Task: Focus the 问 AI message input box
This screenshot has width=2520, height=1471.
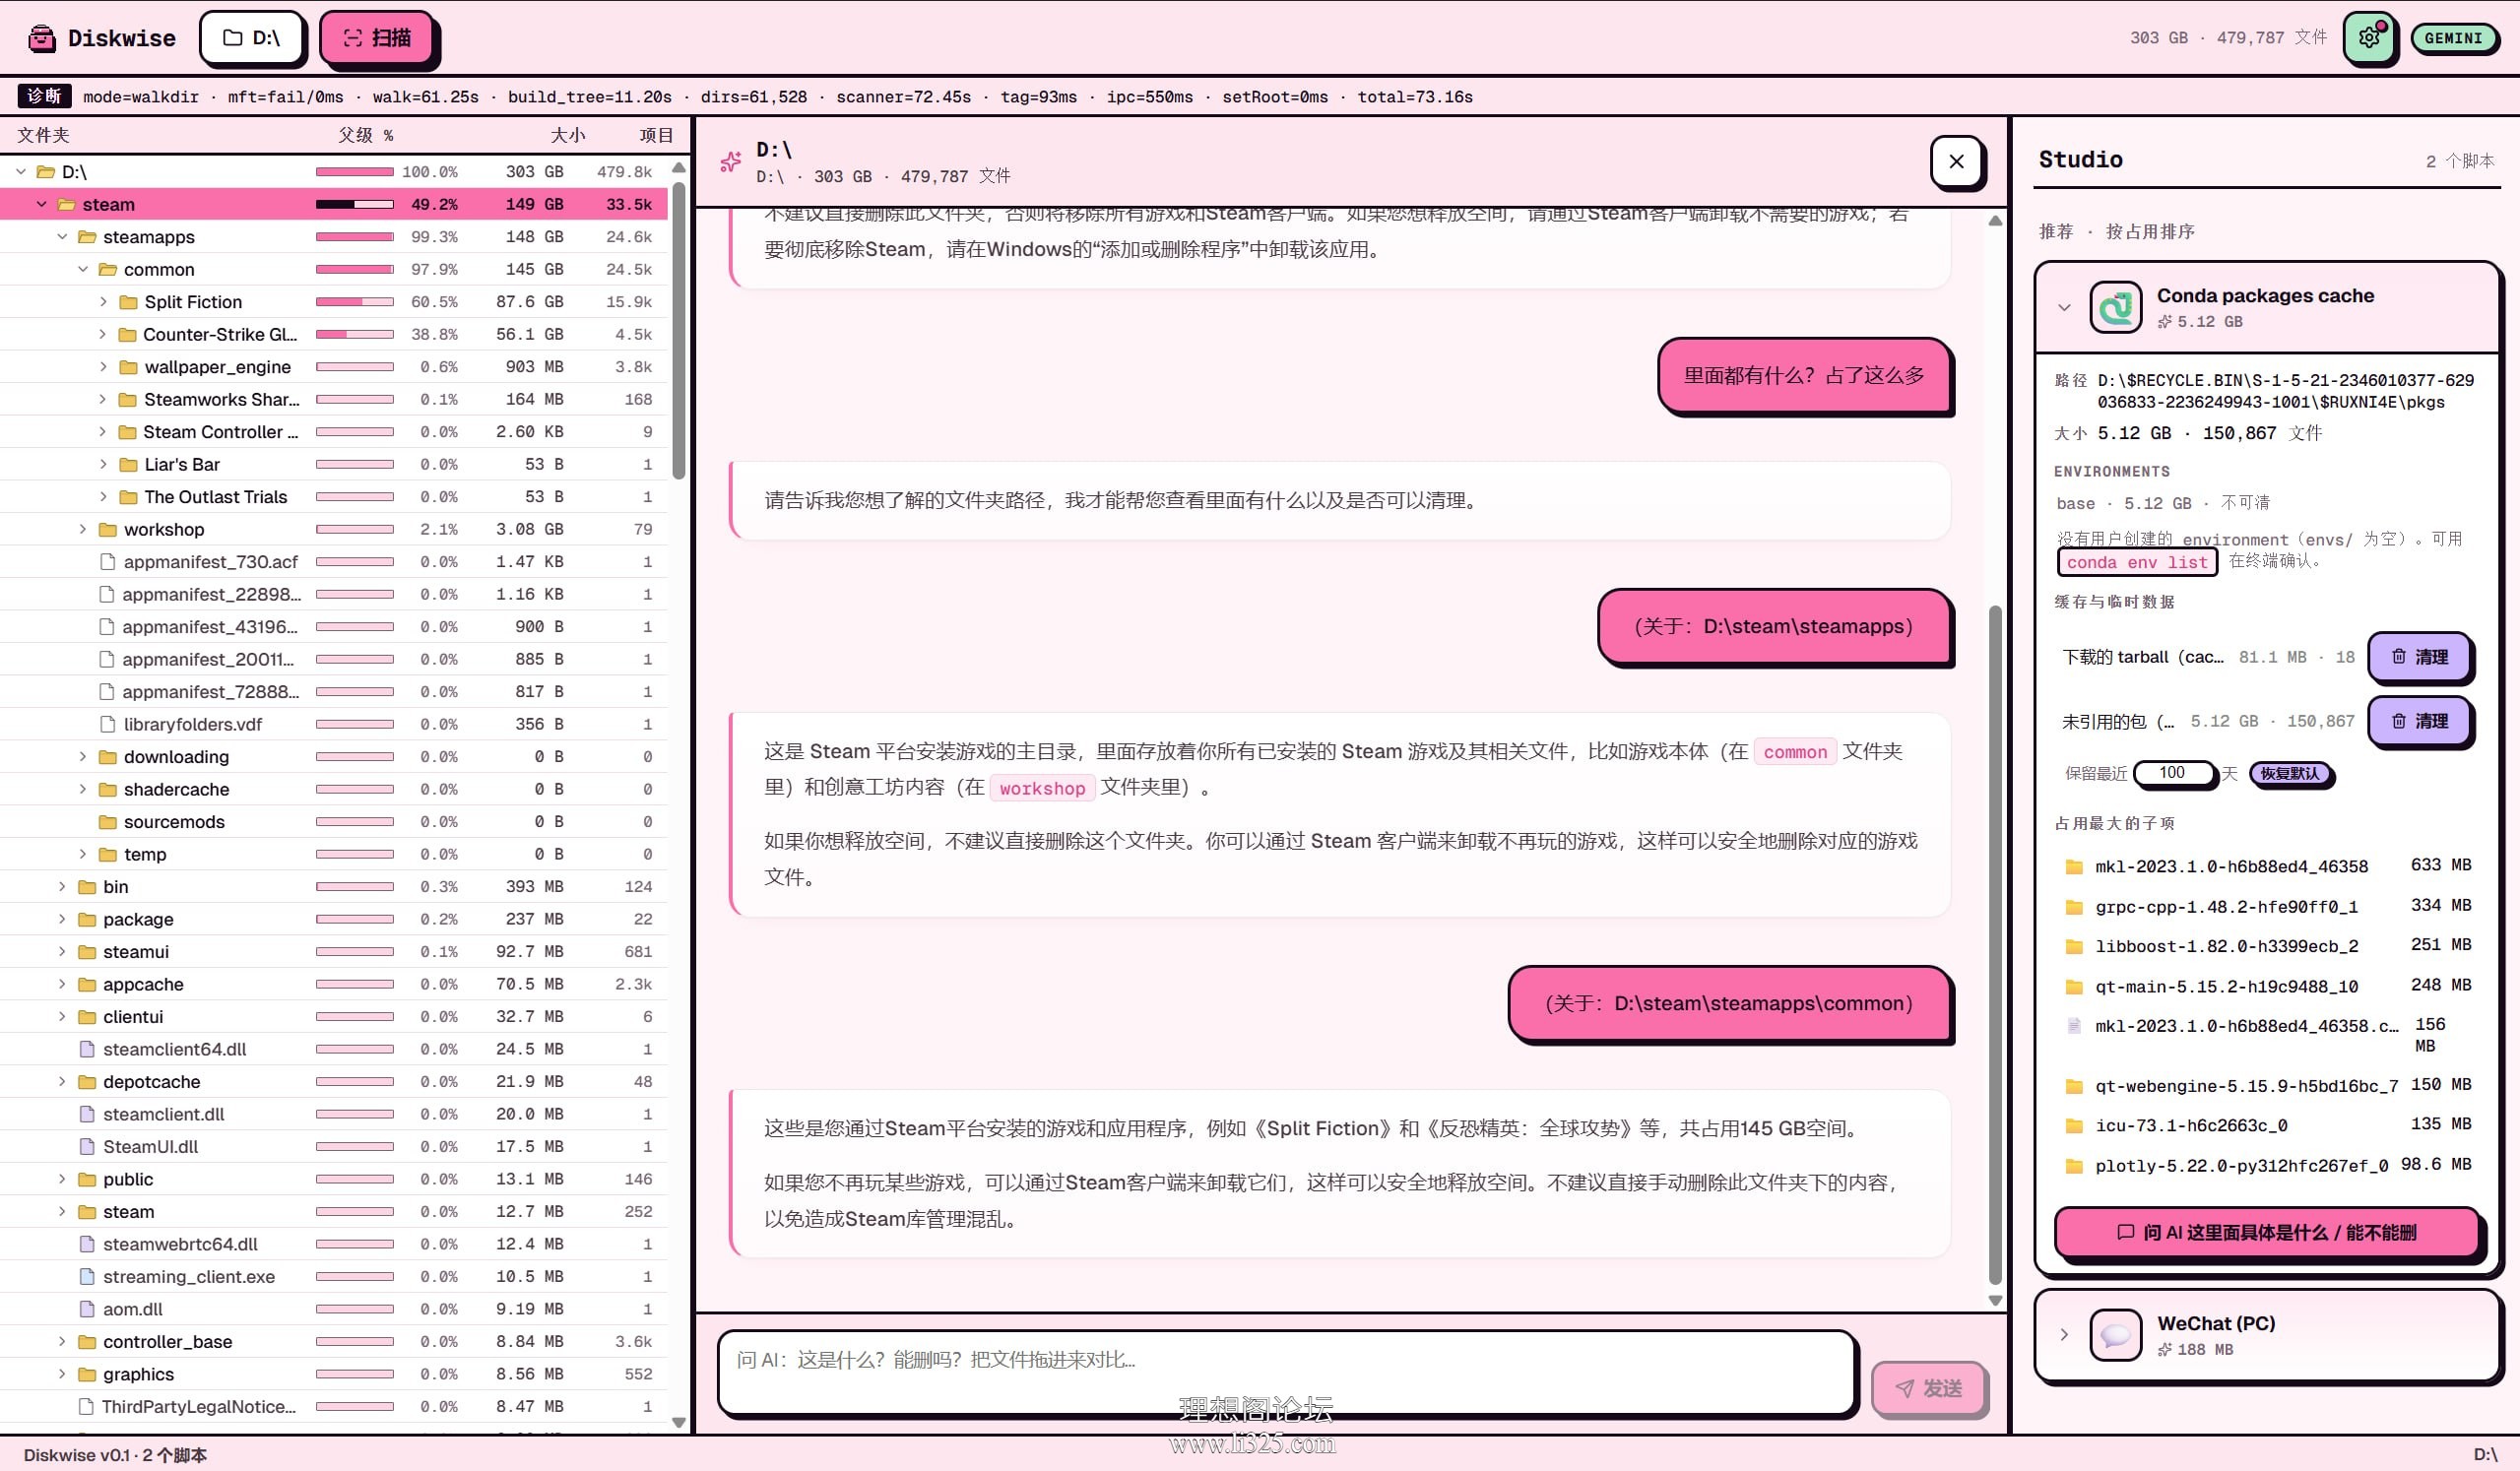Action: point(1287,1372)
